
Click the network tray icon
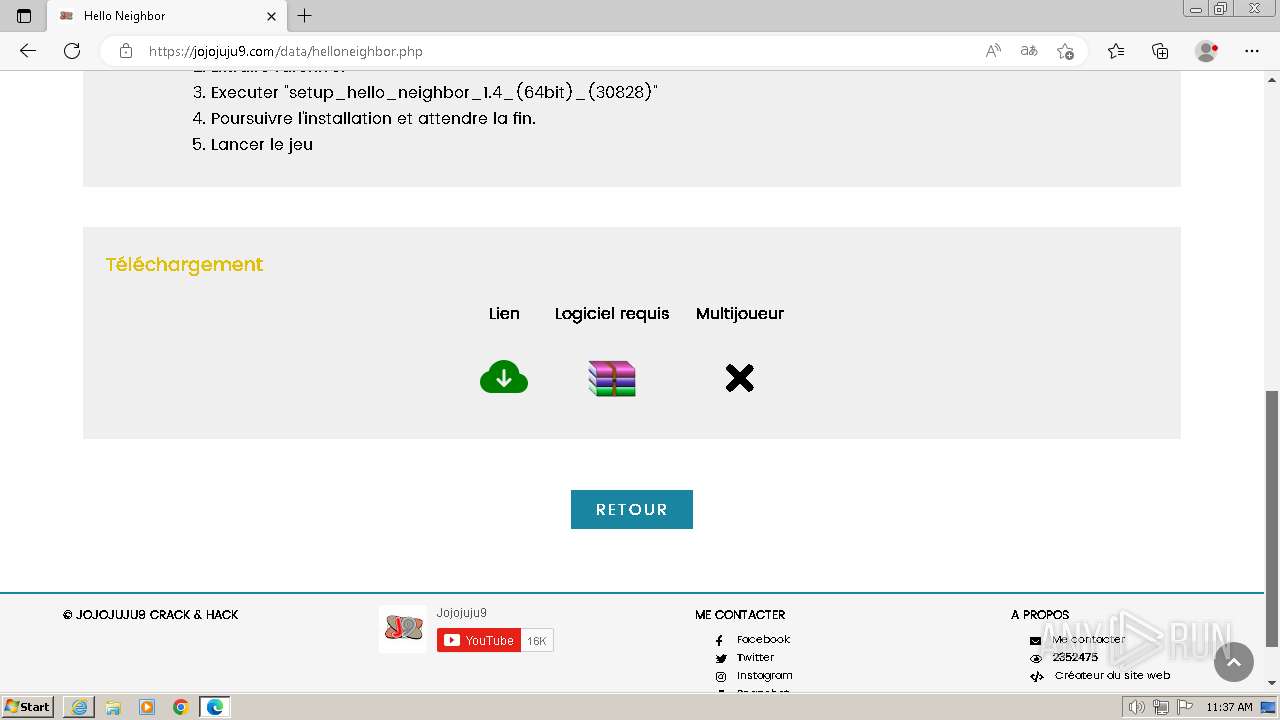pos(1161,707)
